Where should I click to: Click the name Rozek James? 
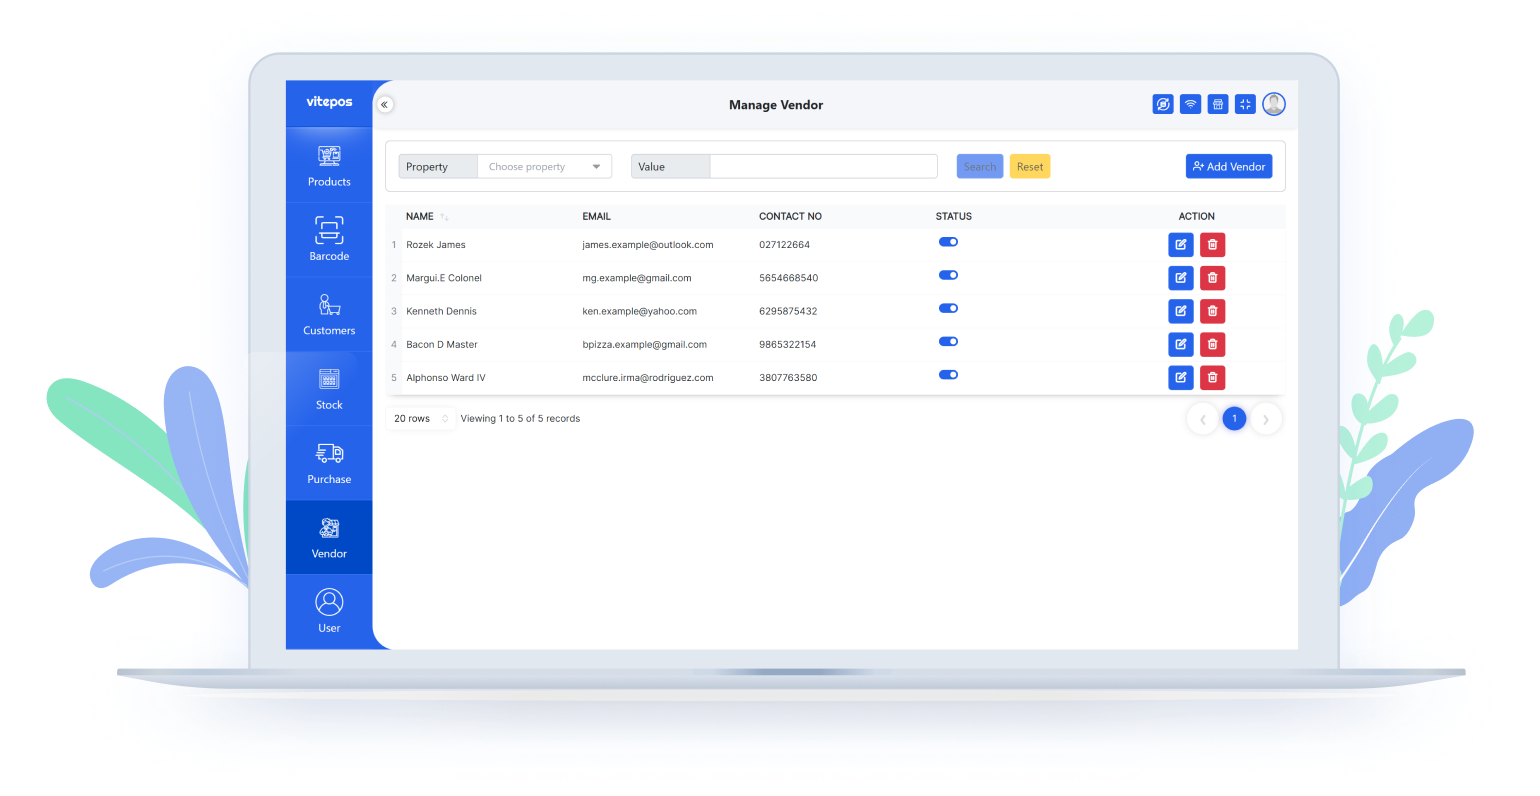point(436,245)
